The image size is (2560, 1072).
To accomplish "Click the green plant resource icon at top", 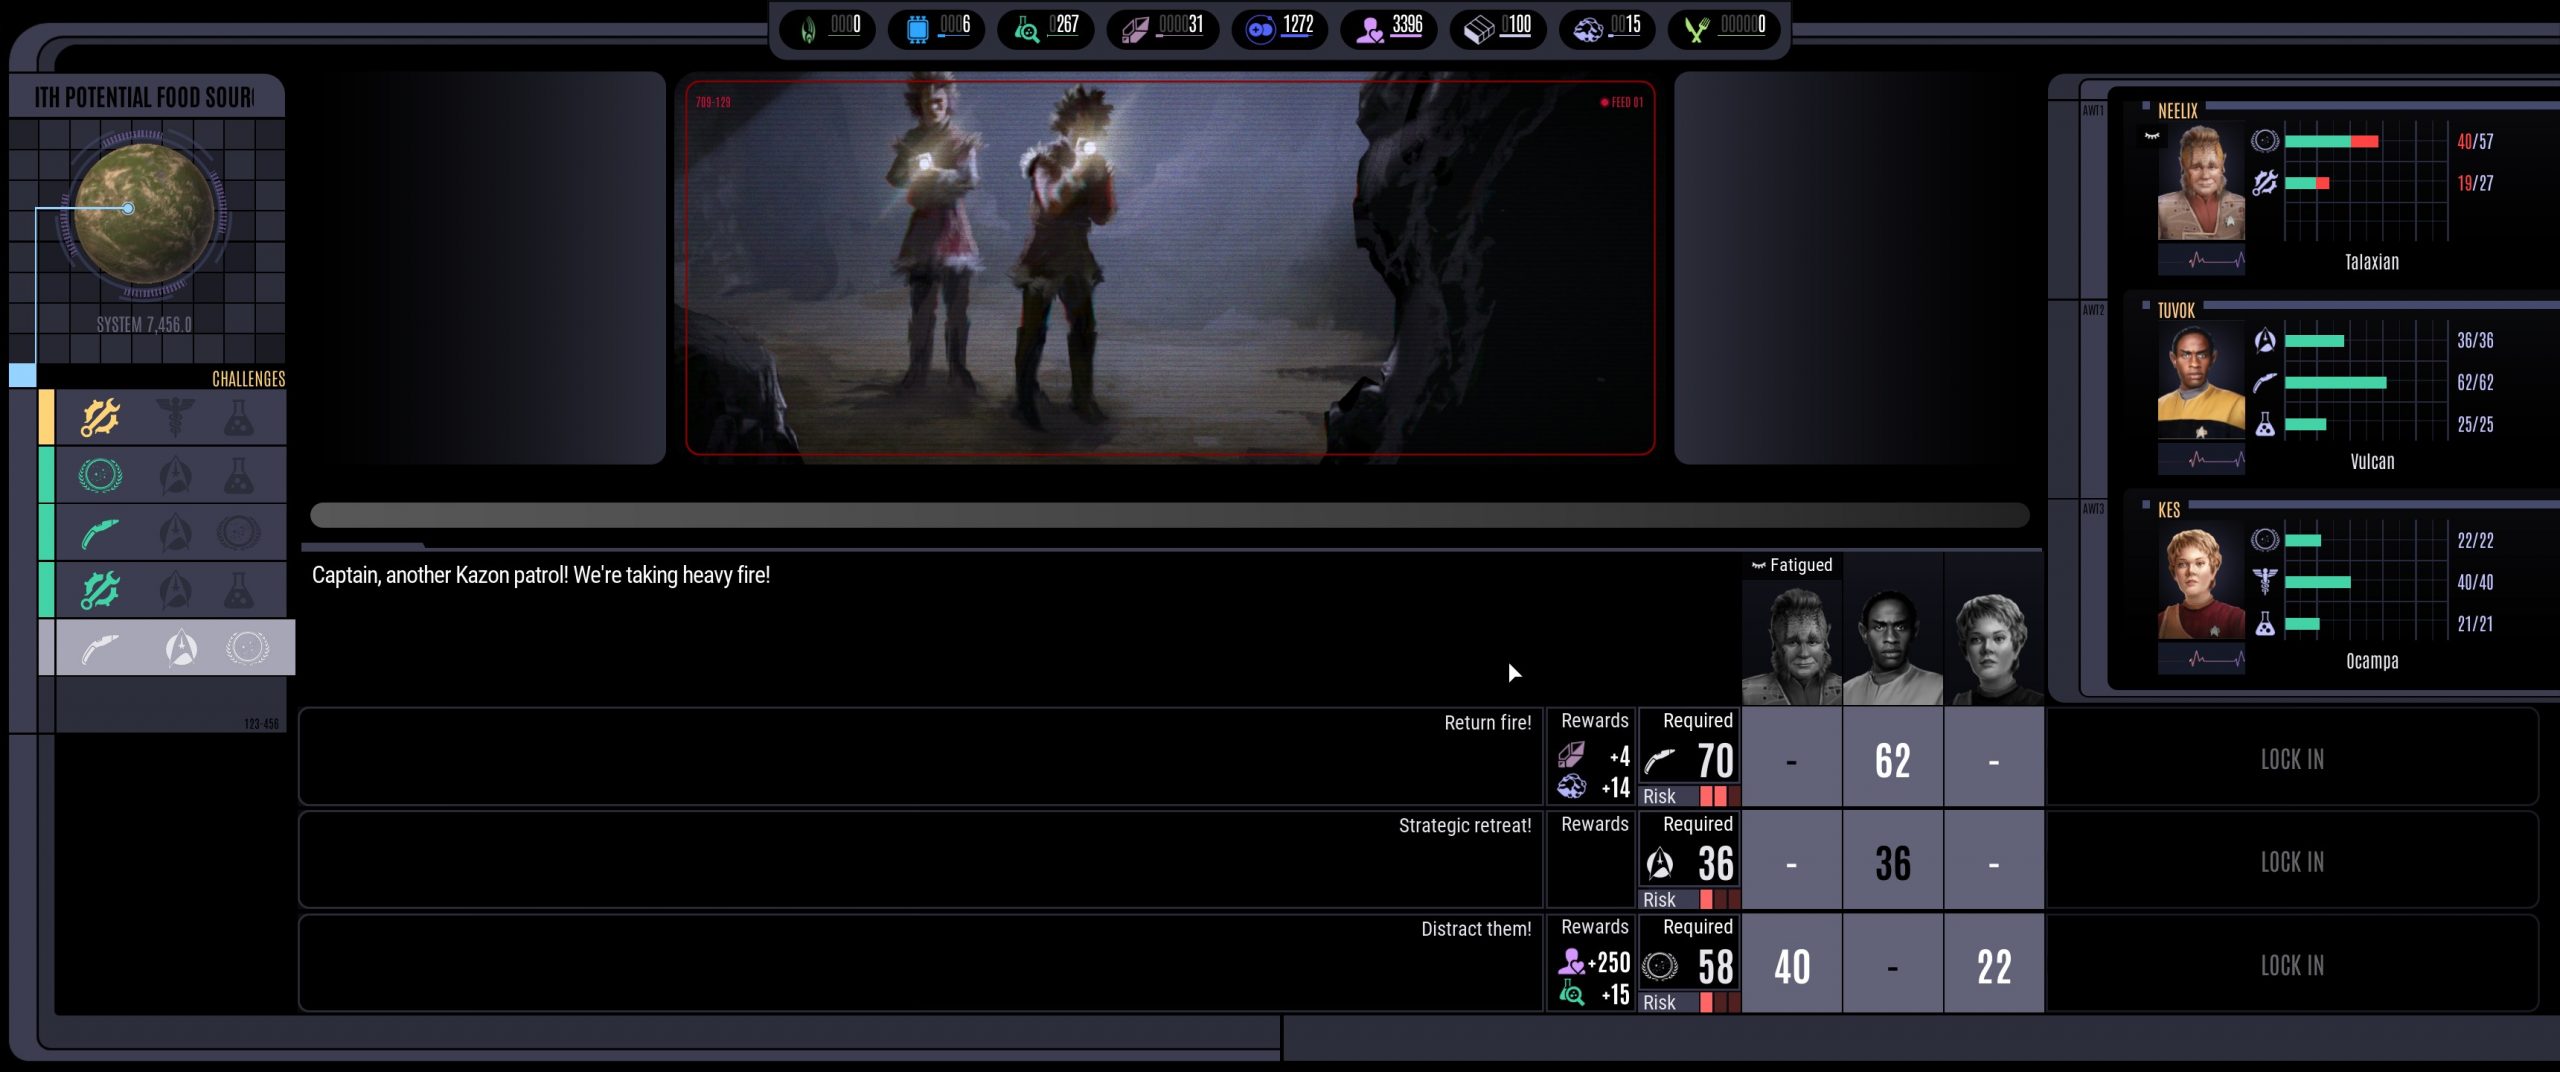I will (1696, 29).
